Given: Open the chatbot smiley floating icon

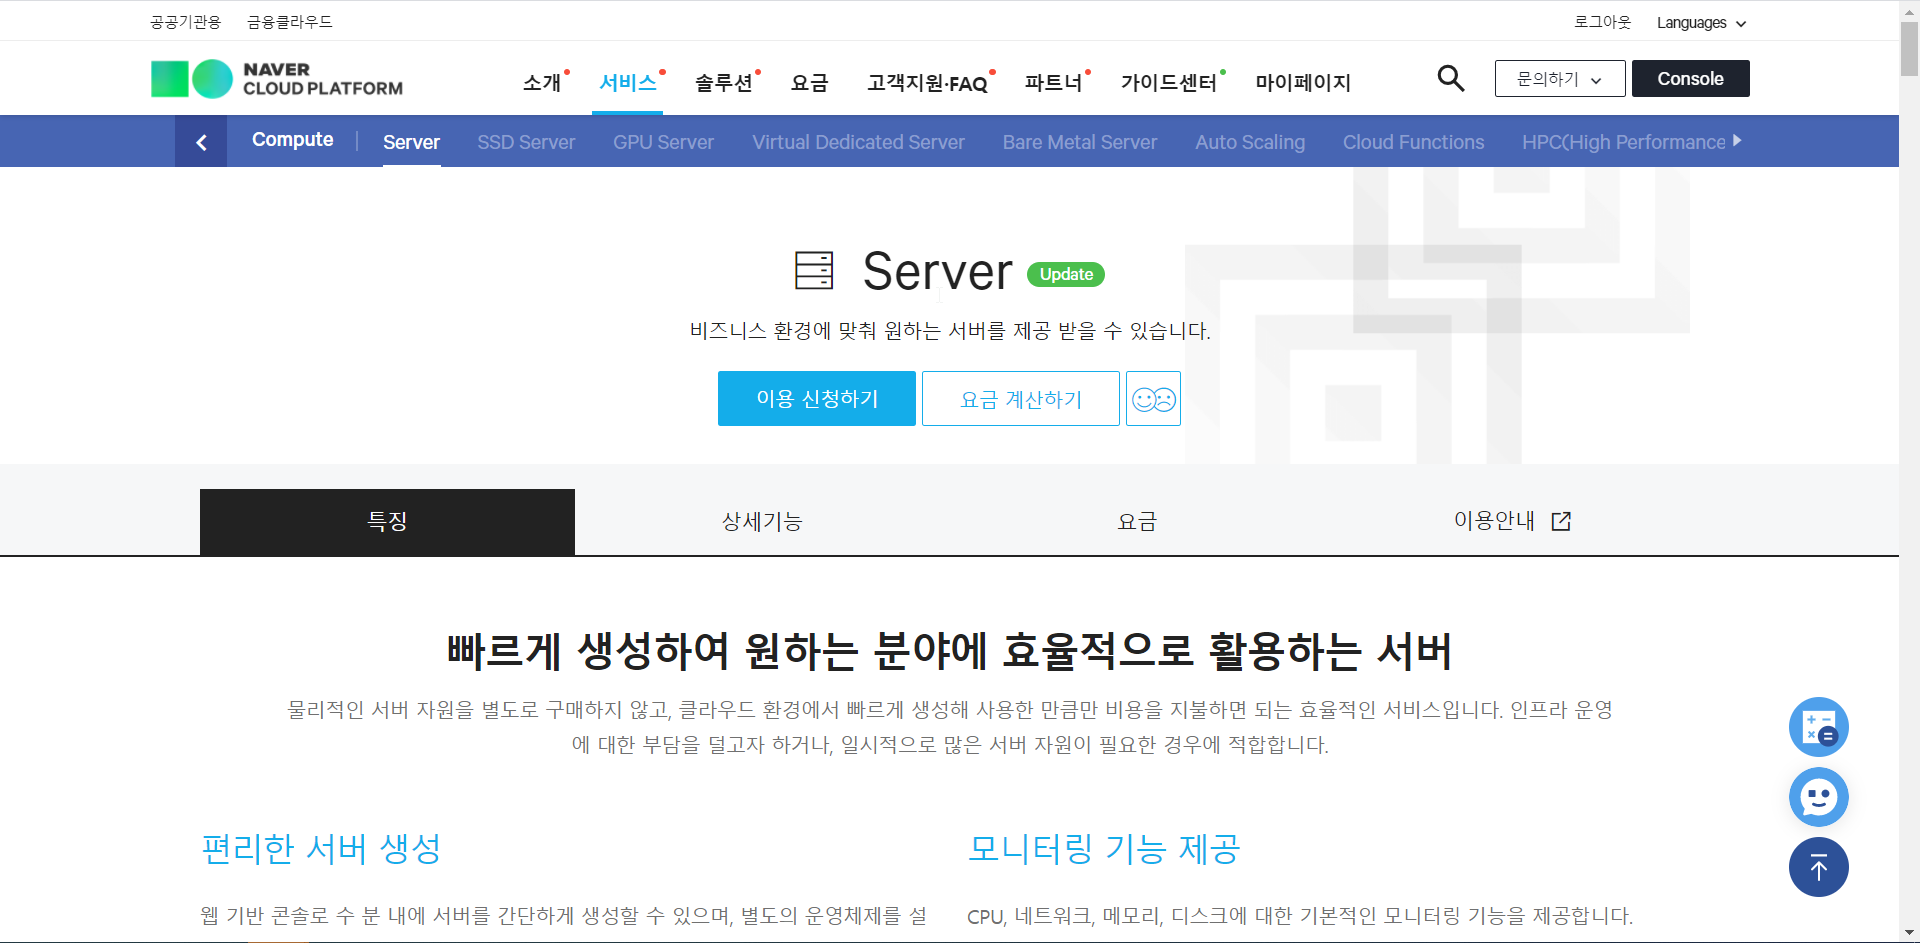Looking at the screenshot, I should (1818, 797).
